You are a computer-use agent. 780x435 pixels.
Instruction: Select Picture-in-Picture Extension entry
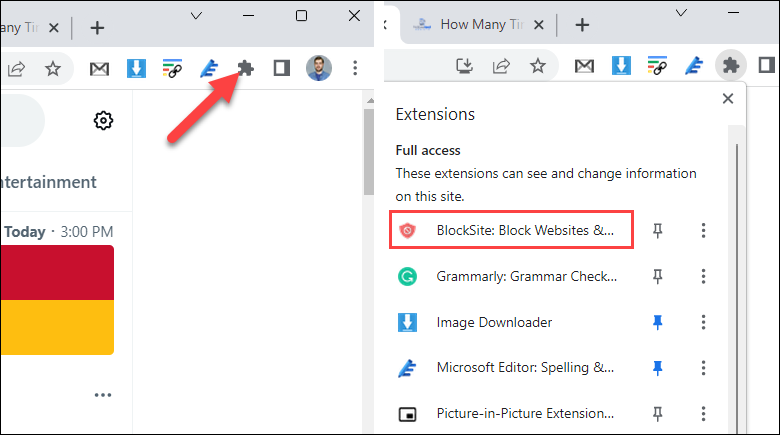click(507, 414)
